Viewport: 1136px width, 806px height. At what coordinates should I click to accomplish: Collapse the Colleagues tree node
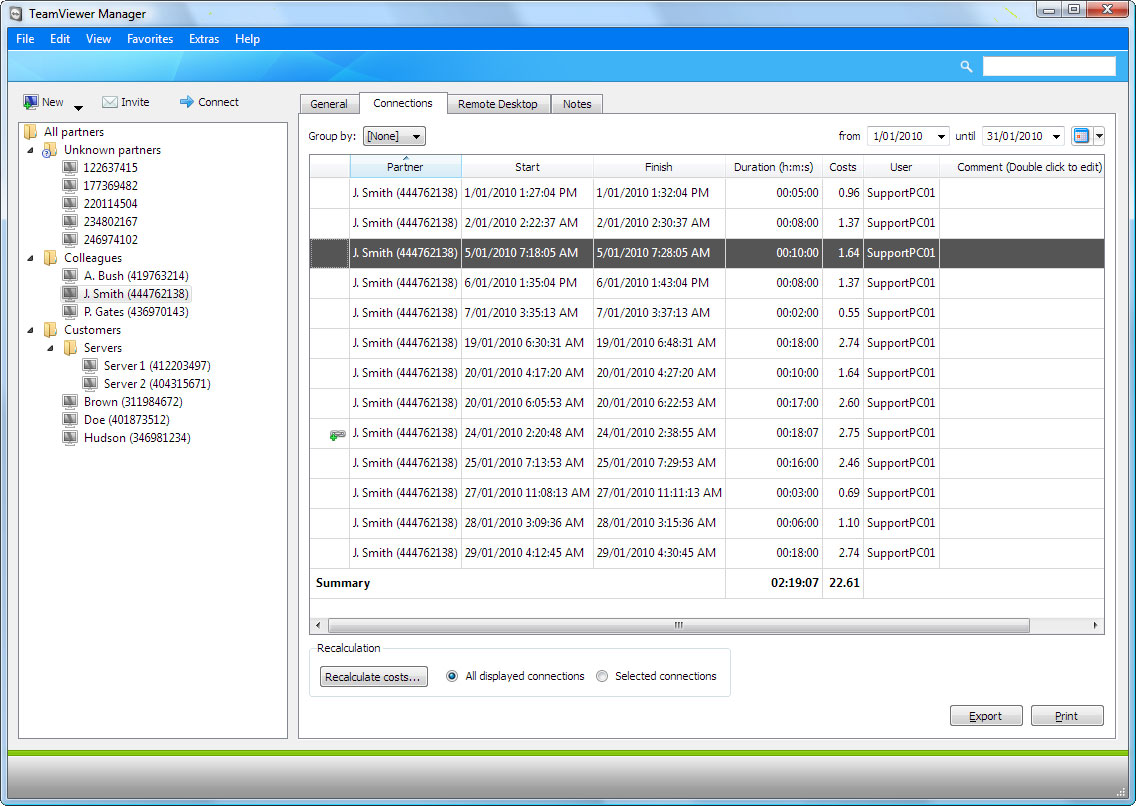[30, 259]
